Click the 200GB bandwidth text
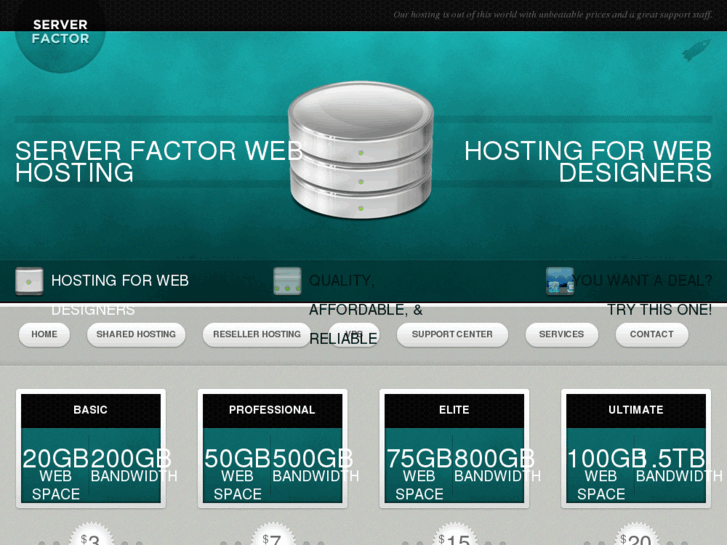 (134, 465)
